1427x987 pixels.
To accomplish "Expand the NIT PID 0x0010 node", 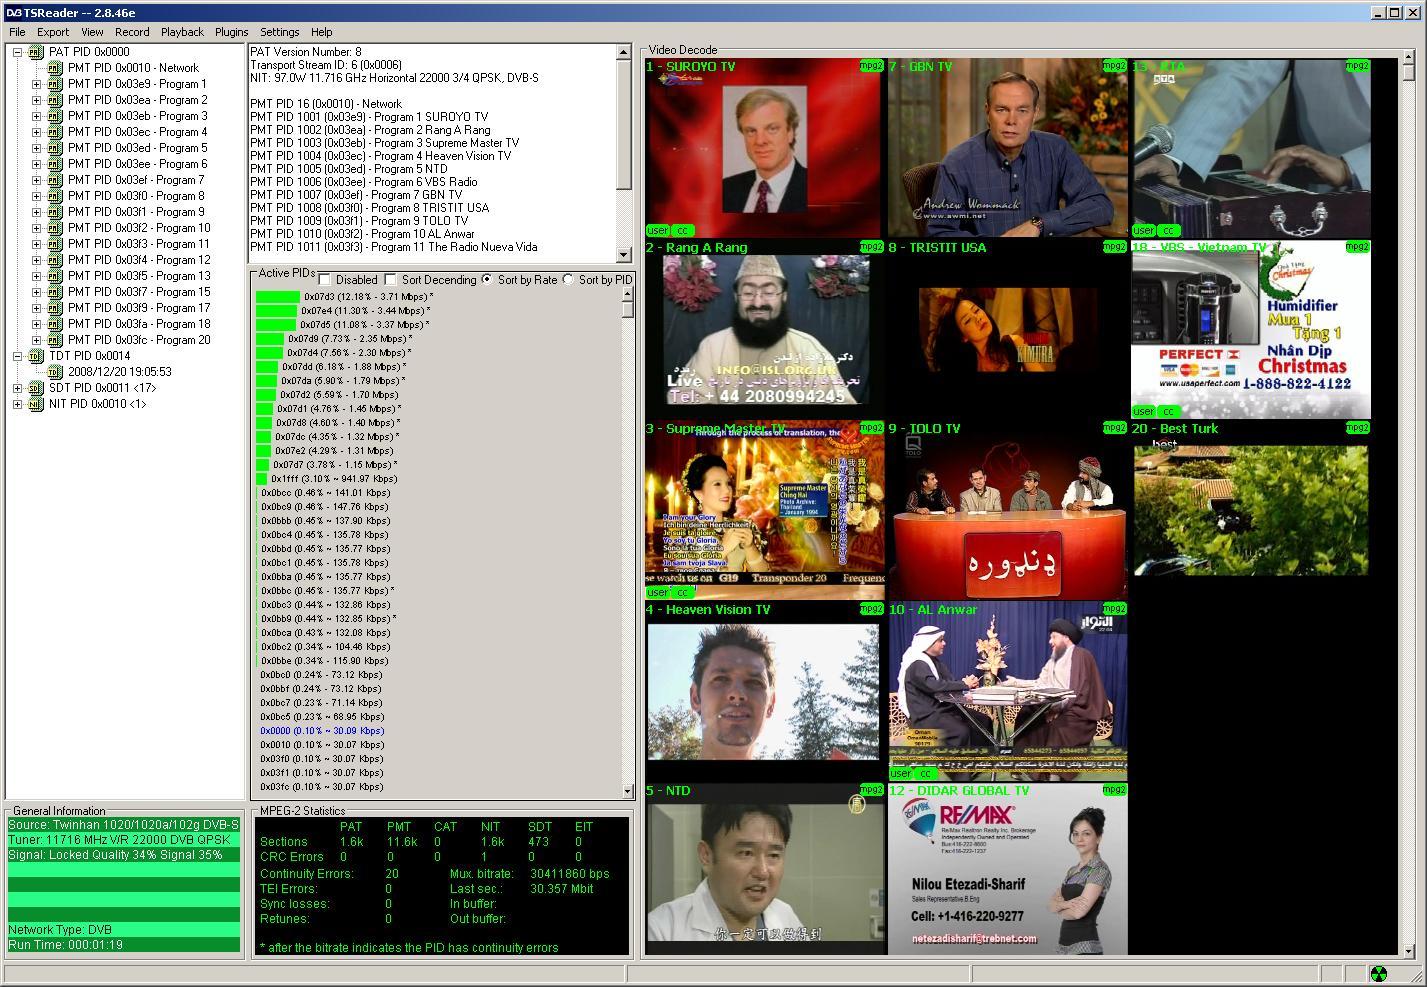I will (17, 404).
